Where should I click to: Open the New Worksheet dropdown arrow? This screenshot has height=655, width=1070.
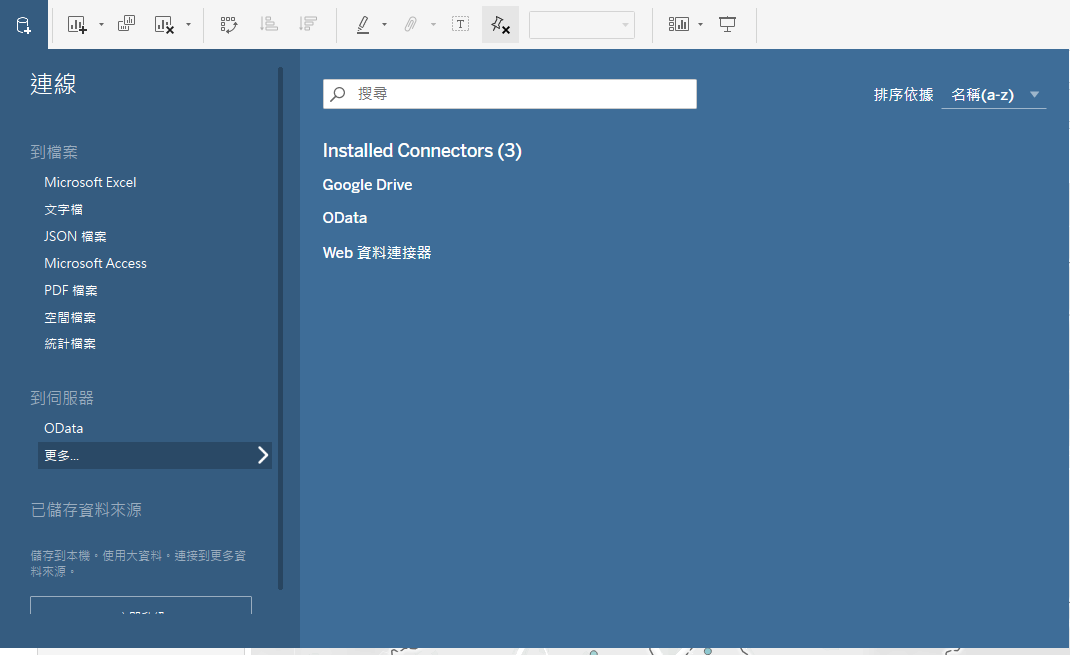coord(101,25)
